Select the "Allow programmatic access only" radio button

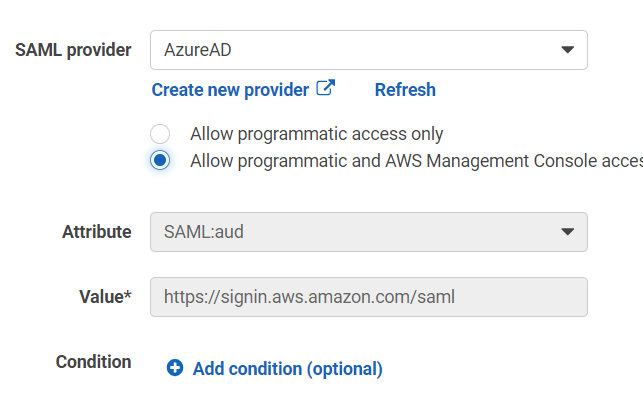(x=160, y=134)
